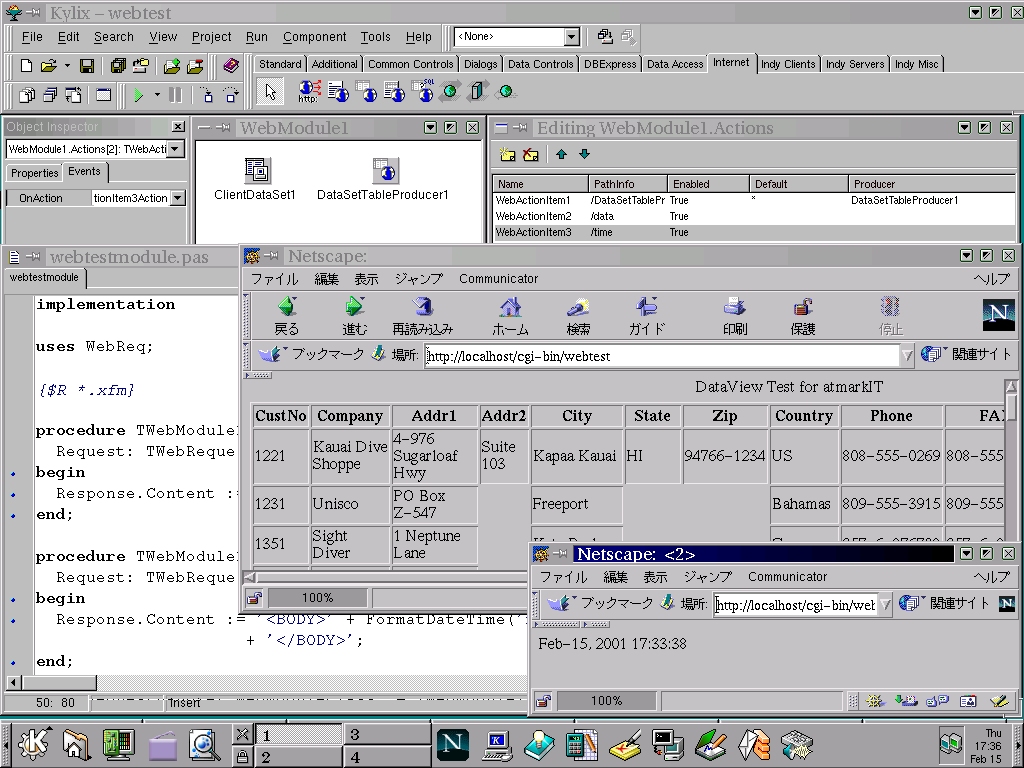Open the dropdown arrow next to Open icon

coord(67,65)
